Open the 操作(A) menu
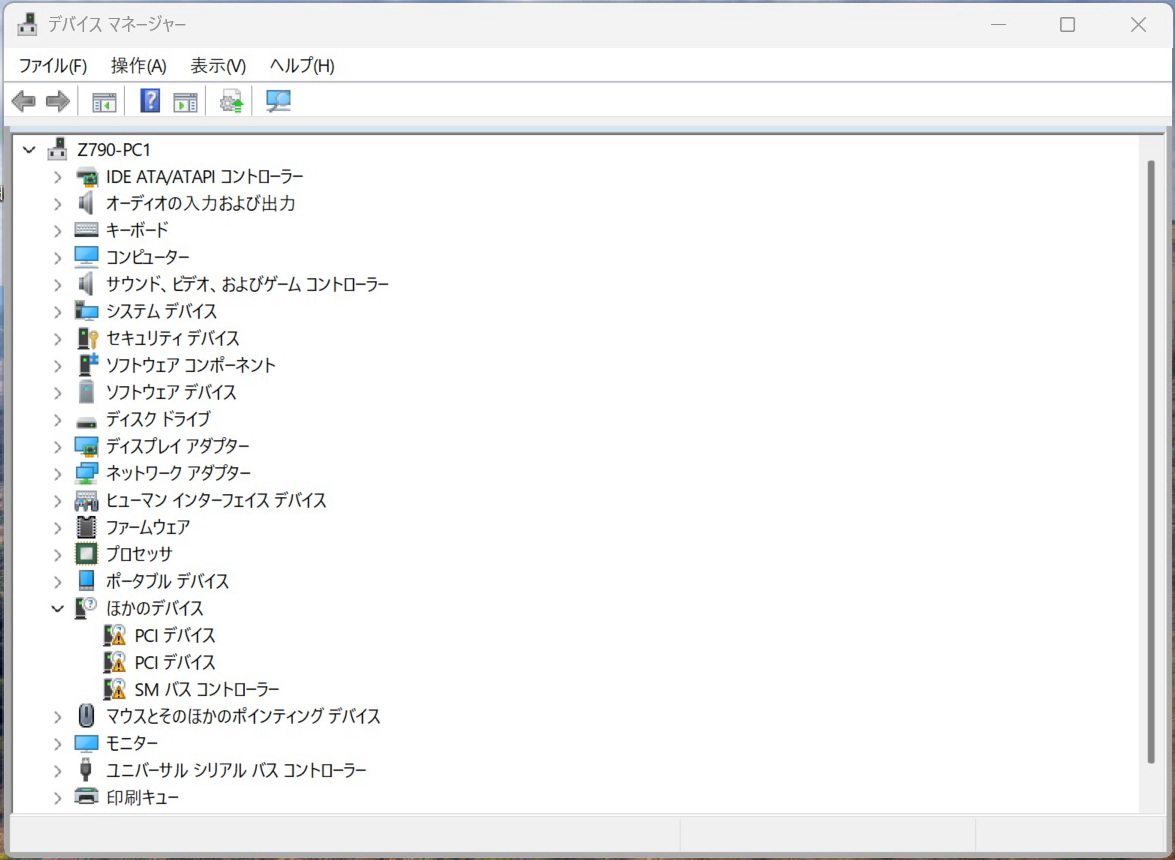The height and width of the screenshot is (860, 1175). pos(138,66)
